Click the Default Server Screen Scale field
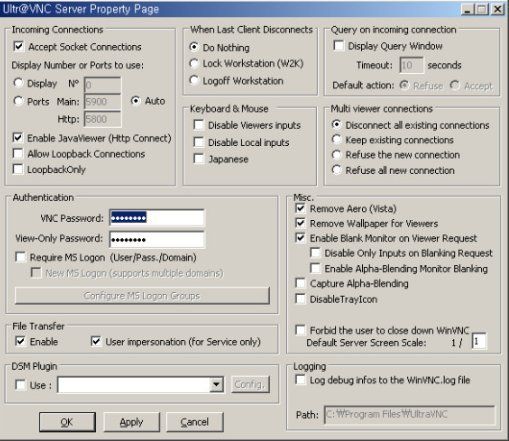Screen dimensions: 509x441 479,341
